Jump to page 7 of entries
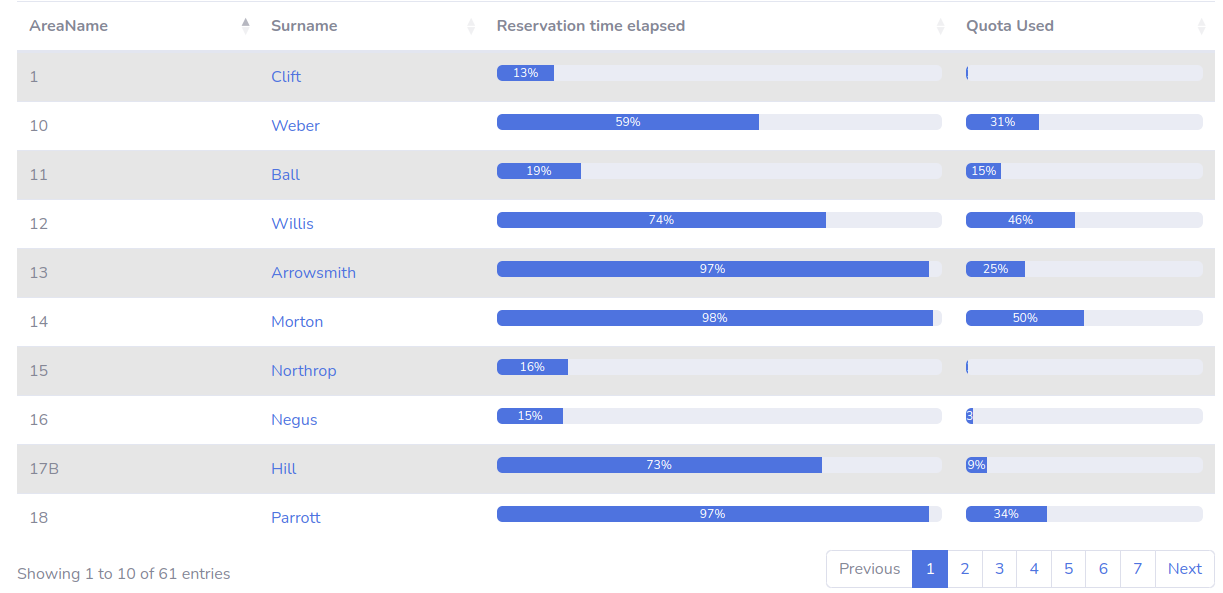1223x593 pixels. pos(1138,569)
